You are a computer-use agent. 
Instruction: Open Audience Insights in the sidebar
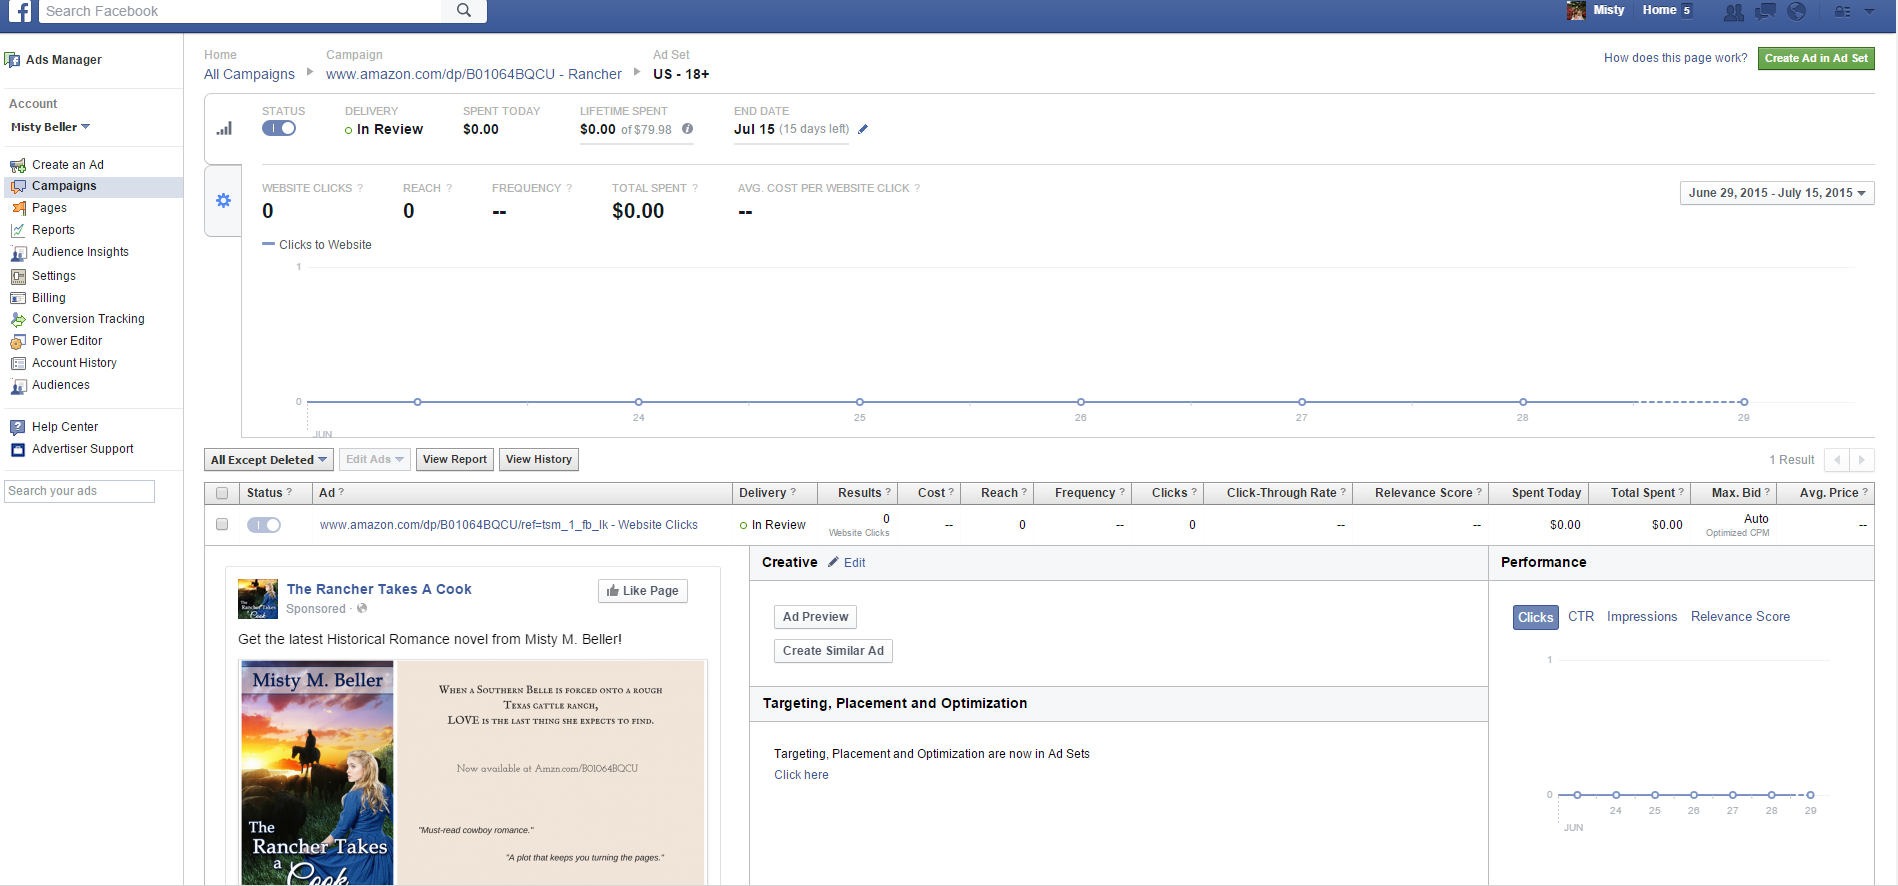tap(80, 252)
